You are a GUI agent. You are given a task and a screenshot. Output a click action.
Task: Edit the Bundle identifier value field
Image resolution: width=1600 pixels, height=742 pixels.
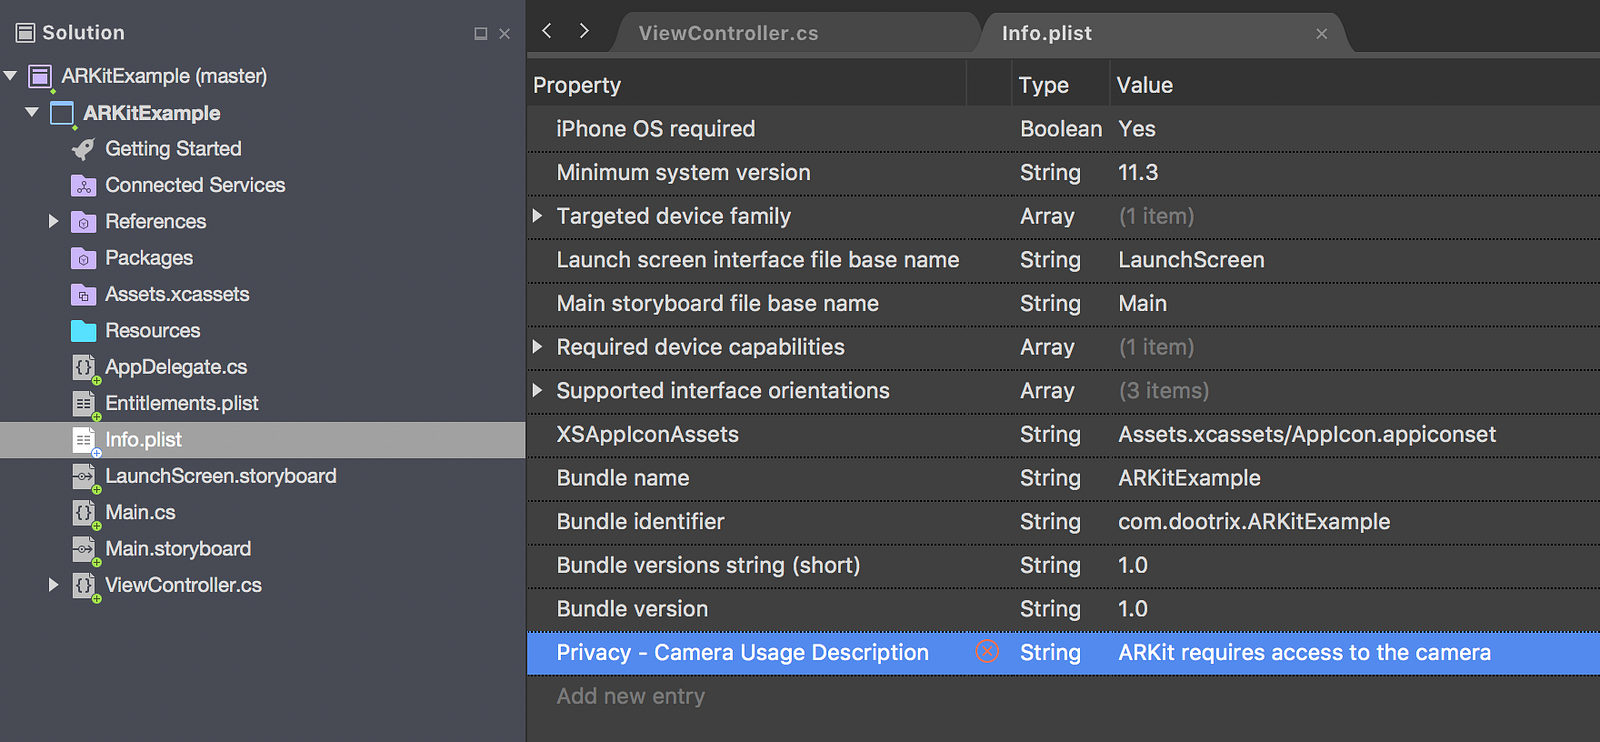1254,522
